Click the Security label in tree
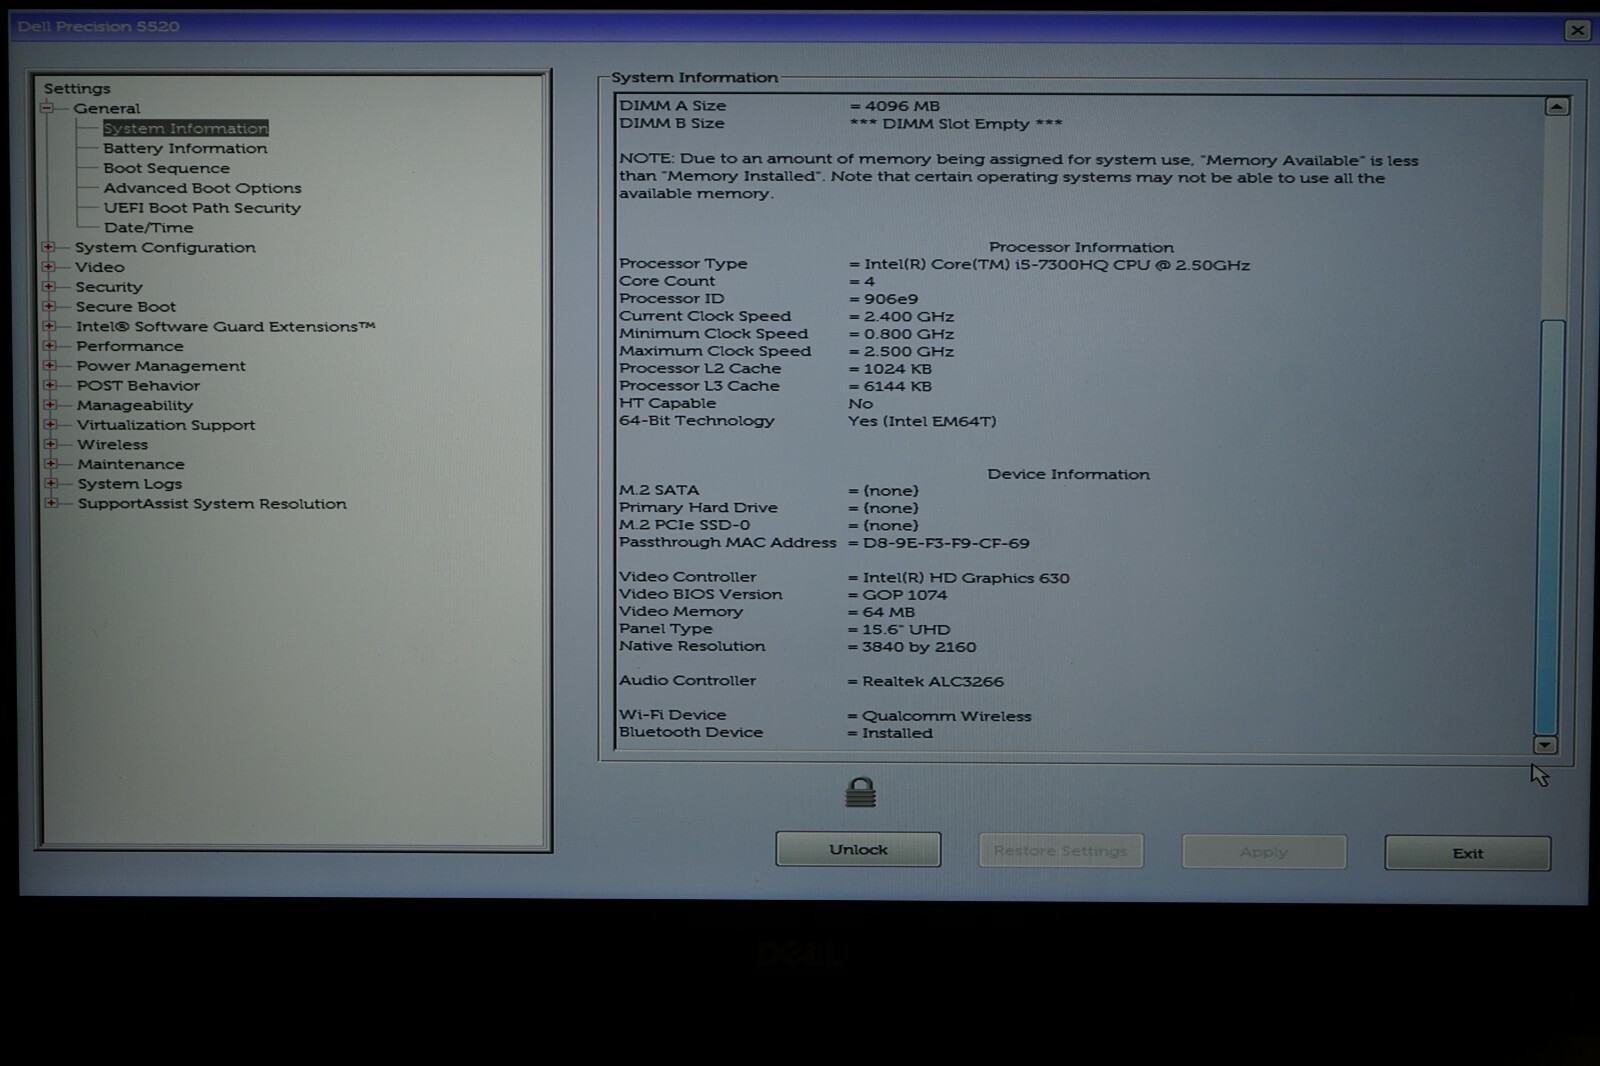 click(x=109, y=287)
